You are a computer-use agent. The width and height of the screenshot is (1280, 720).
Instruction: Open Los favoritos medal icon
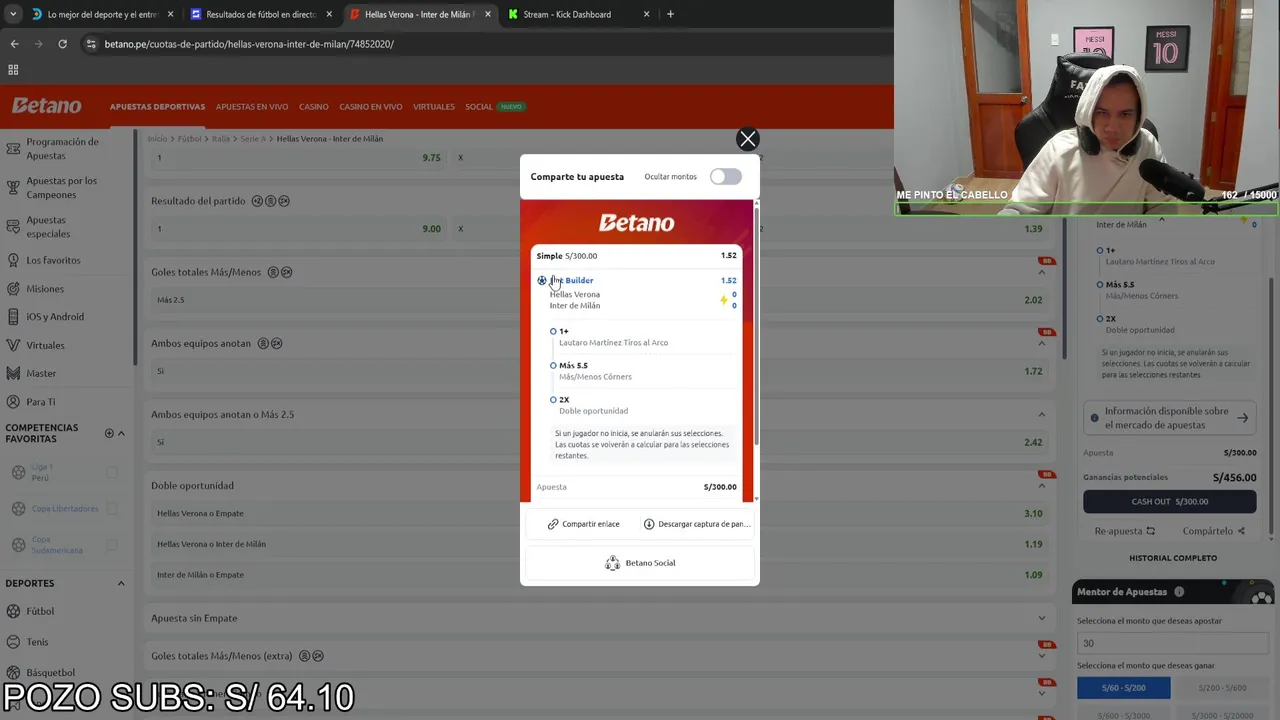point(13,260)
